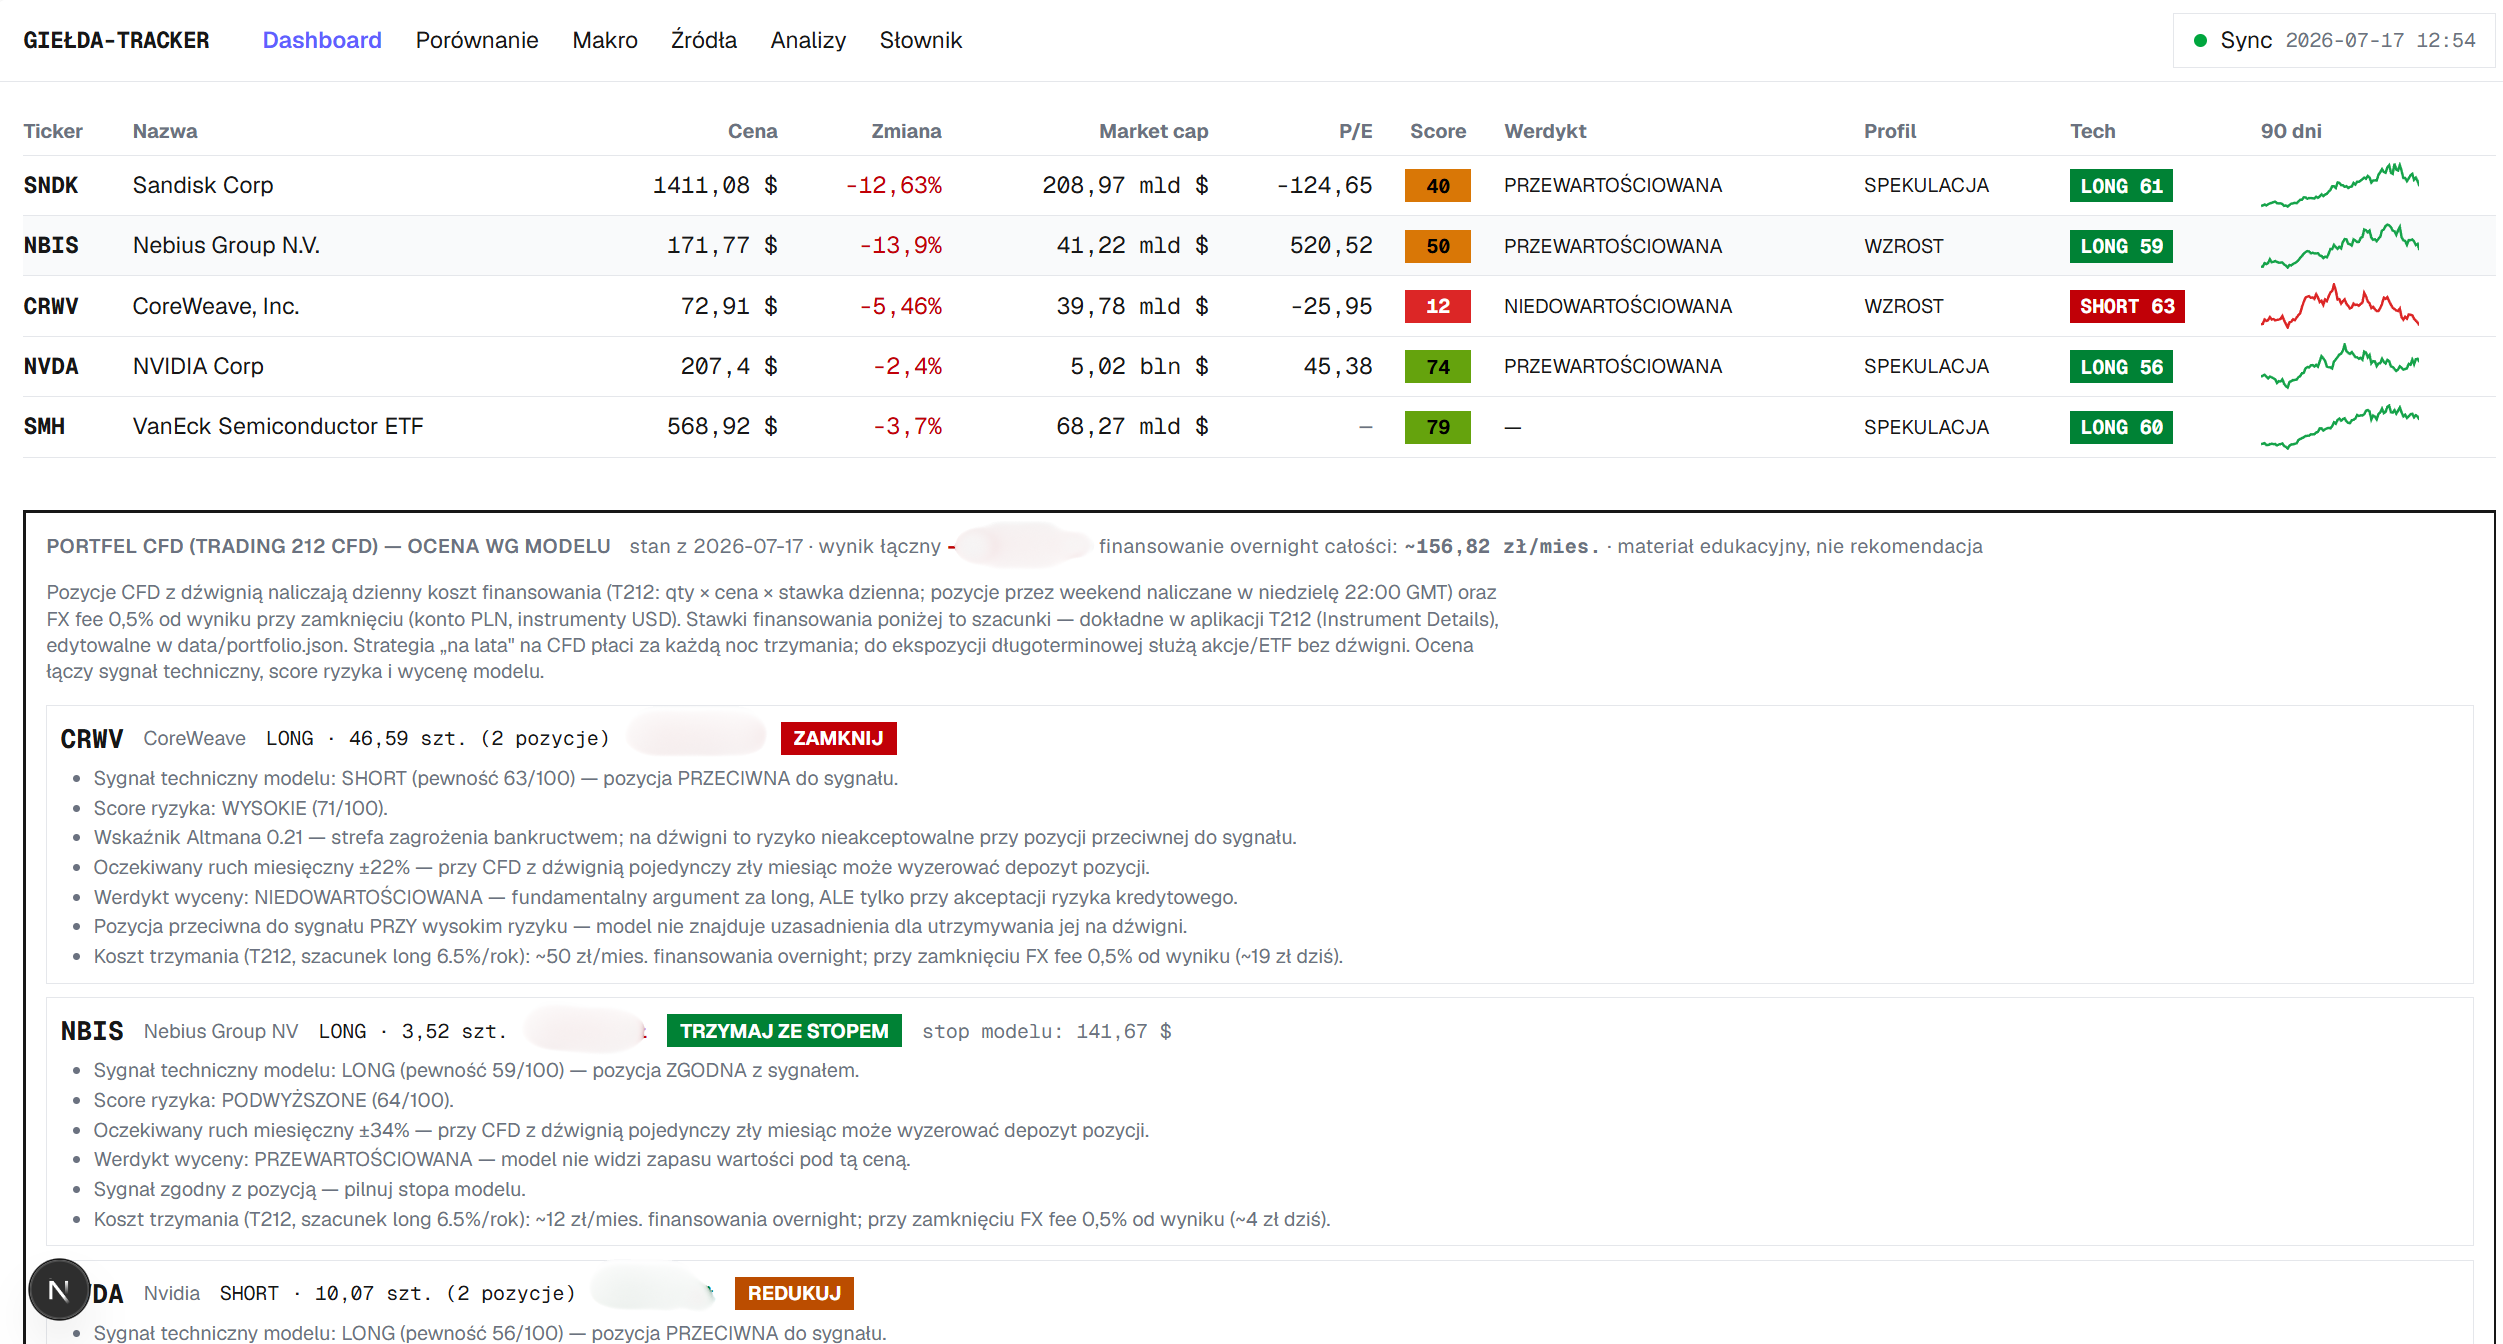Click the LONG 60 tech badge

(2121, 427)
